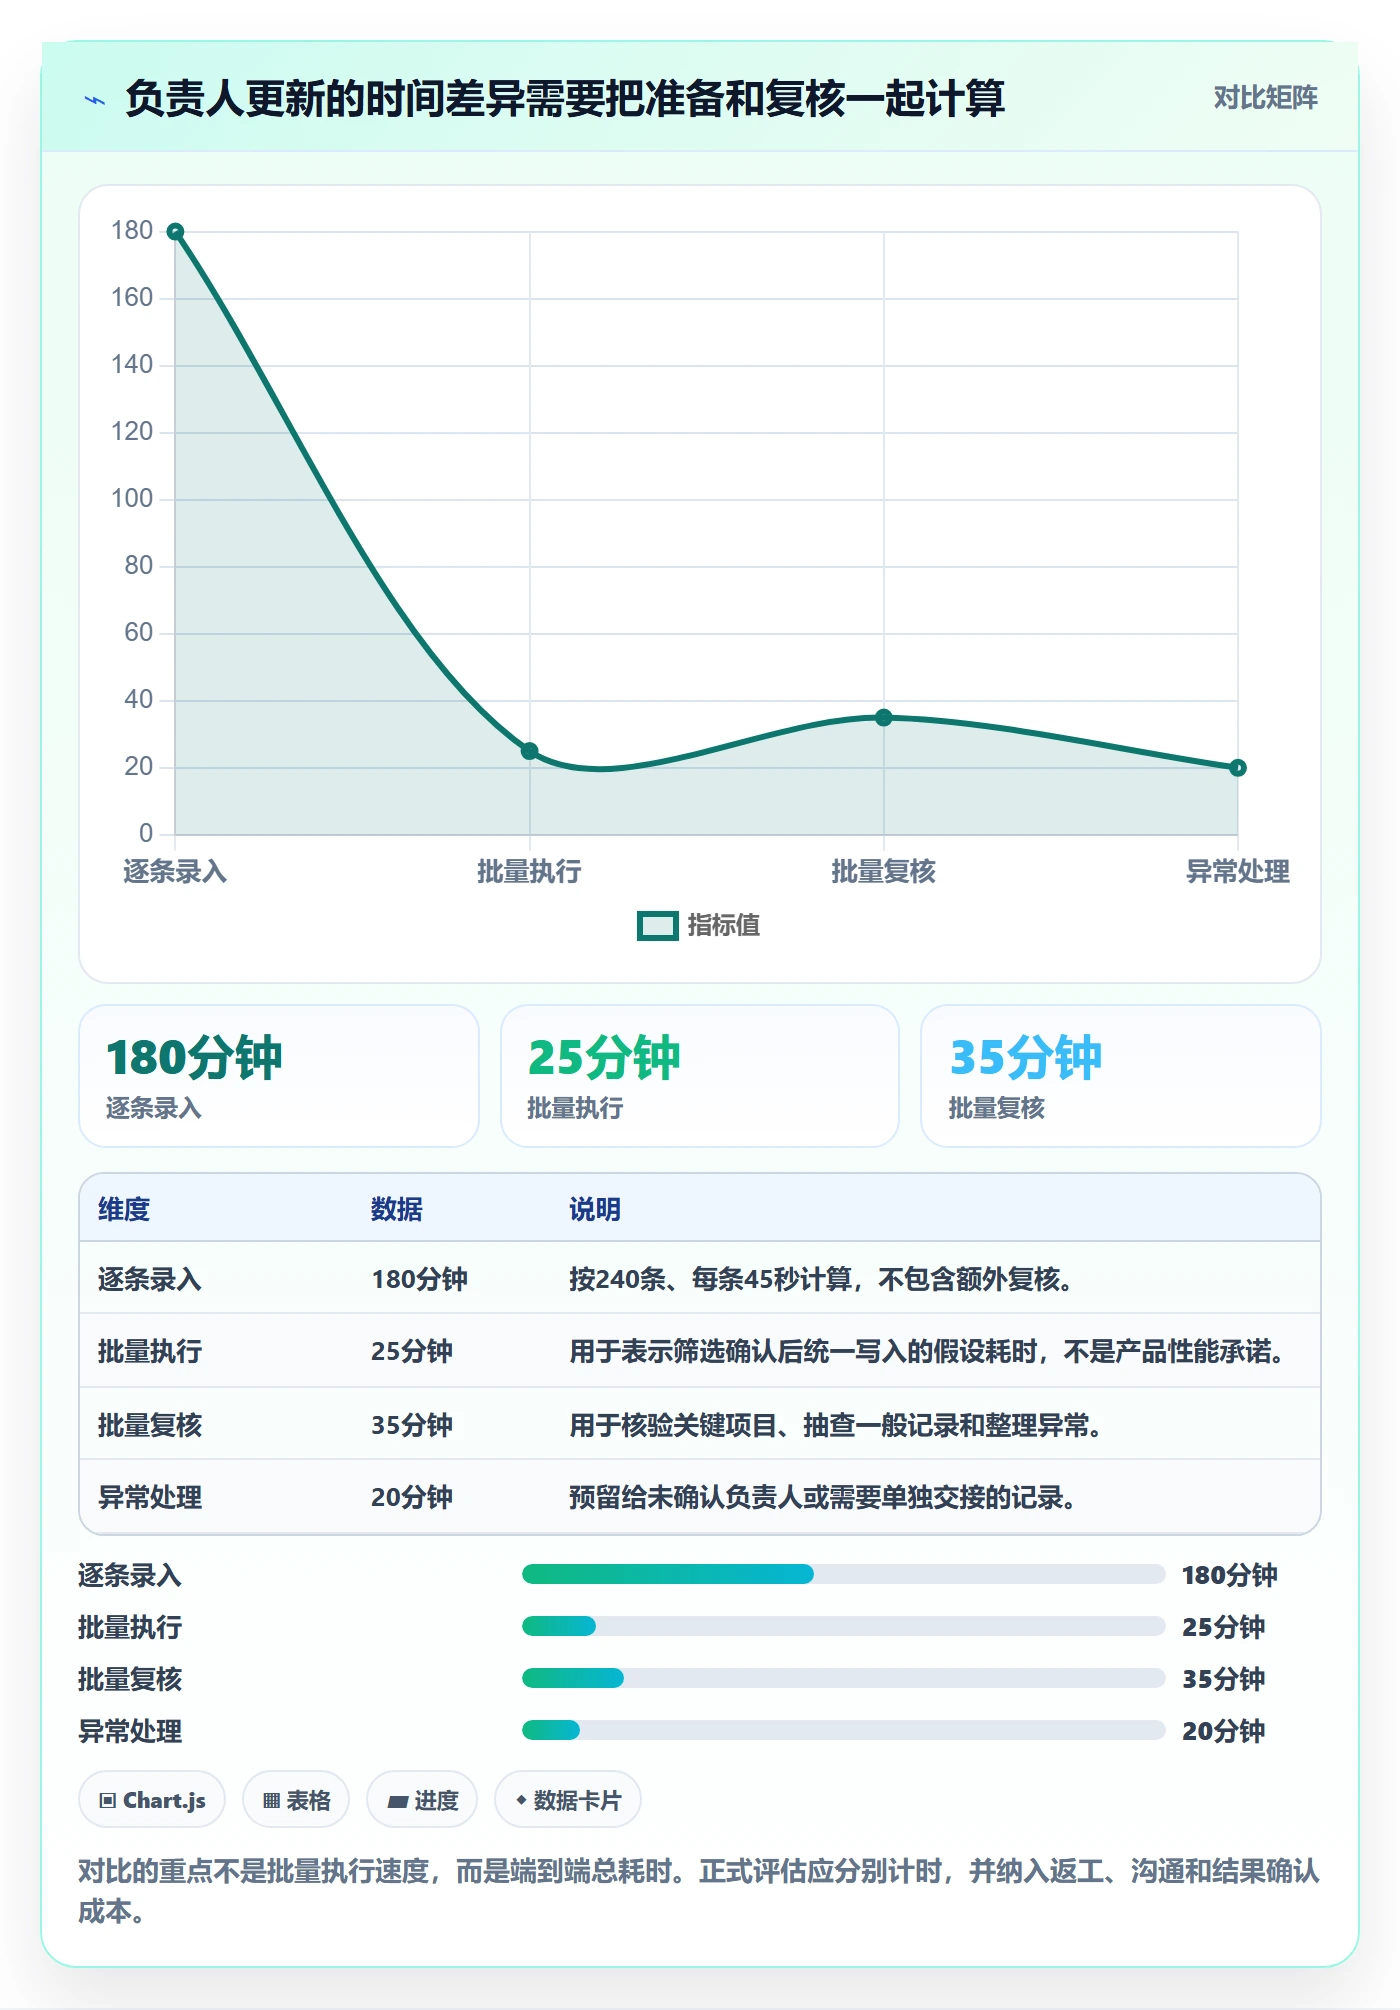Click the 数据卡片 tag chip
Viewport: 1400px width, 2010px height.
(x=568, y=1800)
